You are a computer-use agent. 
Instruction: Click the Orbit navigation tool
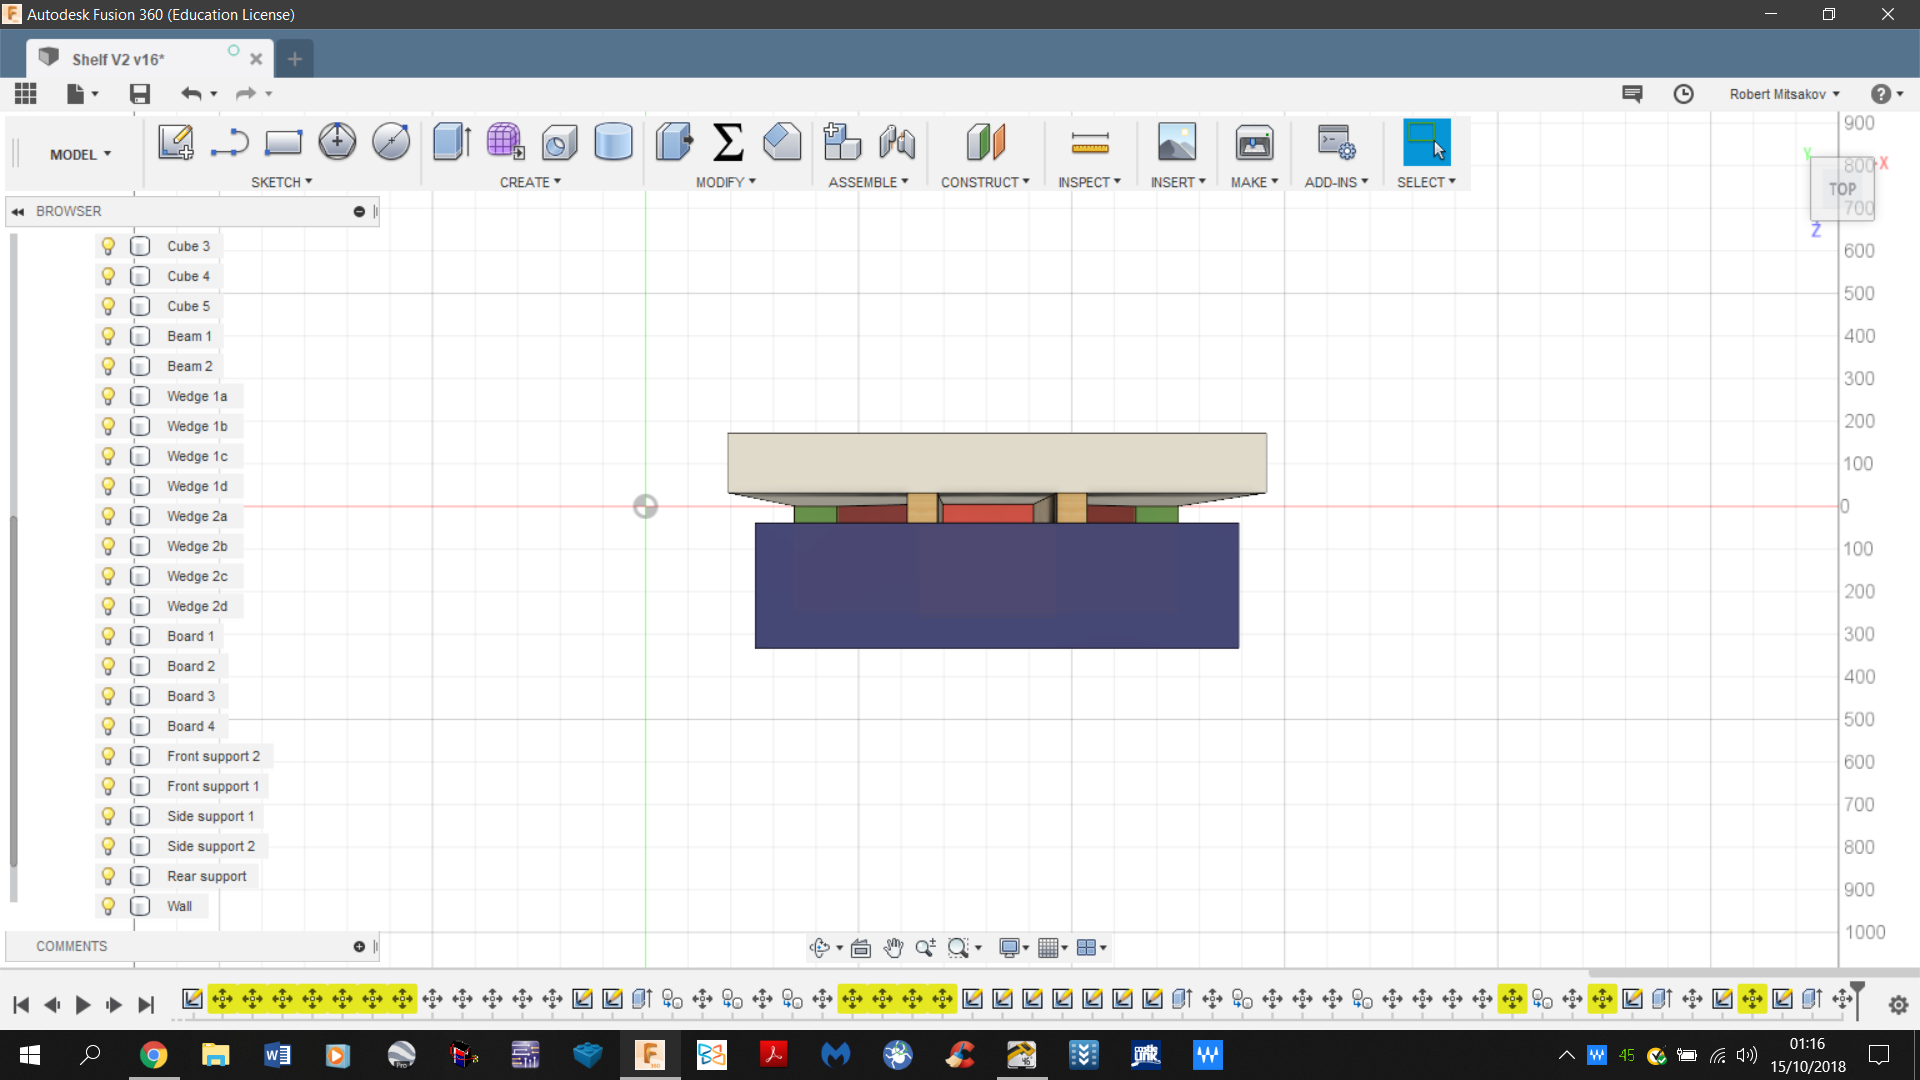(x=820, y=947)
